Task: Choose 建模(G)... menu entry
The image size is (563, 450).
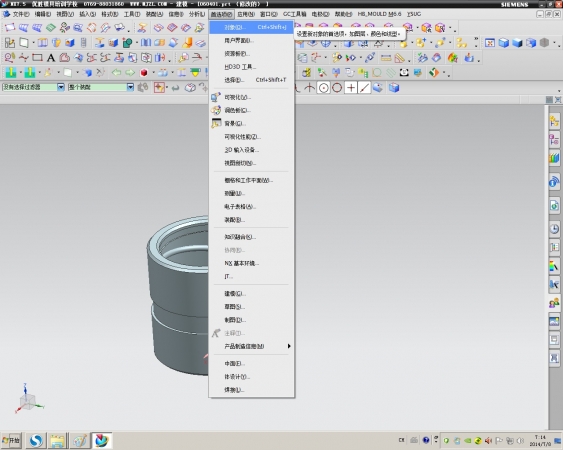Action: pos(251,293)
